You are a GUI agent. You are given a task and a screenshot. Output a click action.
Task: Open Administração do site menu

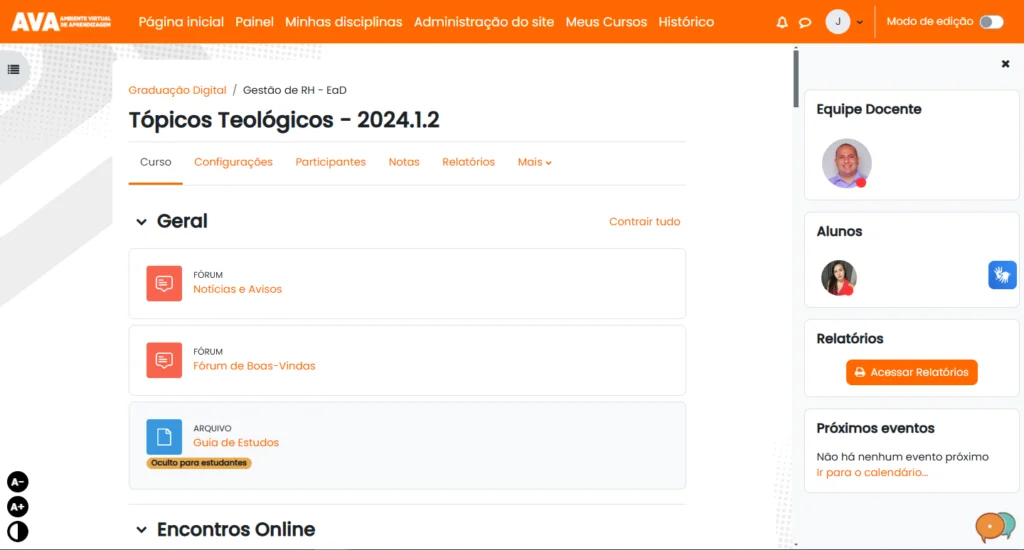click(x=483, y=22)
